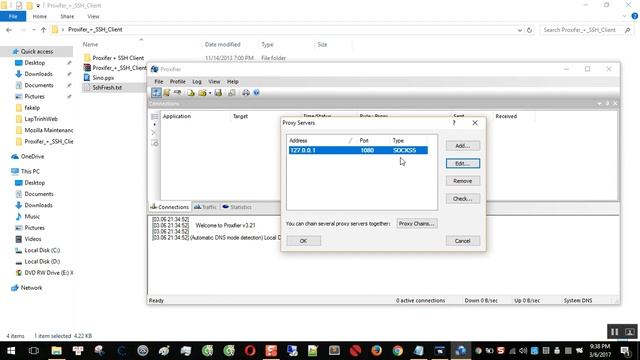Open Proxifier's File menu
The height and width of the screenshot is (360, 640).
(158, 82)
